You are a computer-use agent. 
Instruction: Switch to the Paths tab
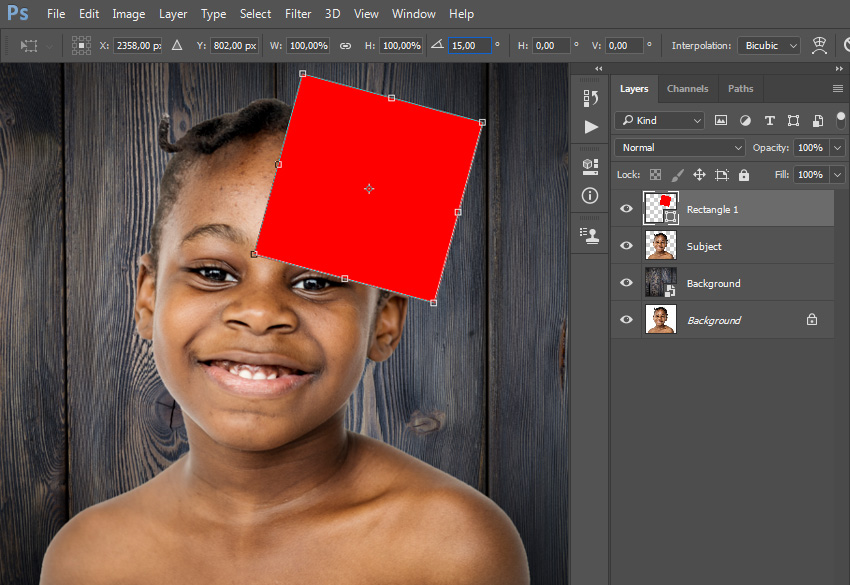pyautogui.click(x=740, y=88)
